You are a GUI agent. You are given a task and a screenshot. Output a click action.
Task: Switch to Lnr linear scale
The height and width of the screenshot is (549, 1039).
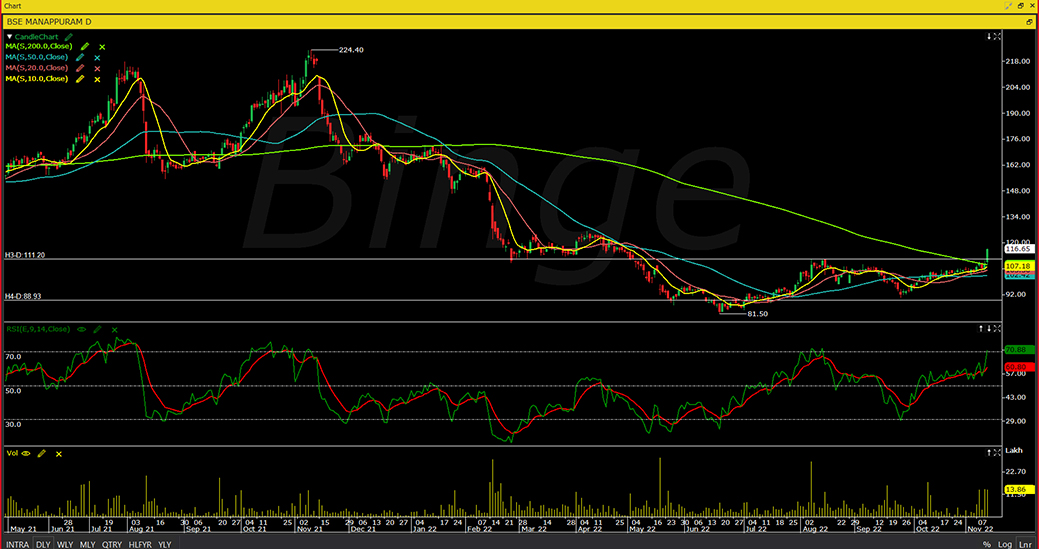coord(1024,544)
